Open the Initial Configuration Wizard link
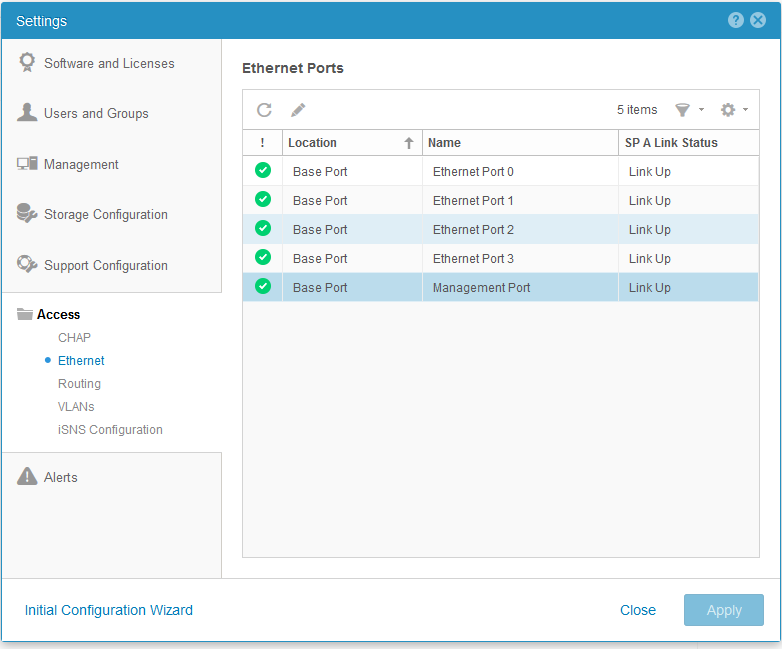This screenshot has height=649, width=782. [x=108, y=610]
